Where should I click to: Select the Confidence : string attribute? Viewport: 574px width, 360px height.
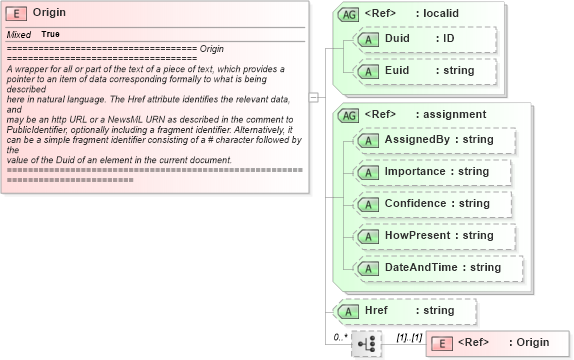click(x=433, y=205)
